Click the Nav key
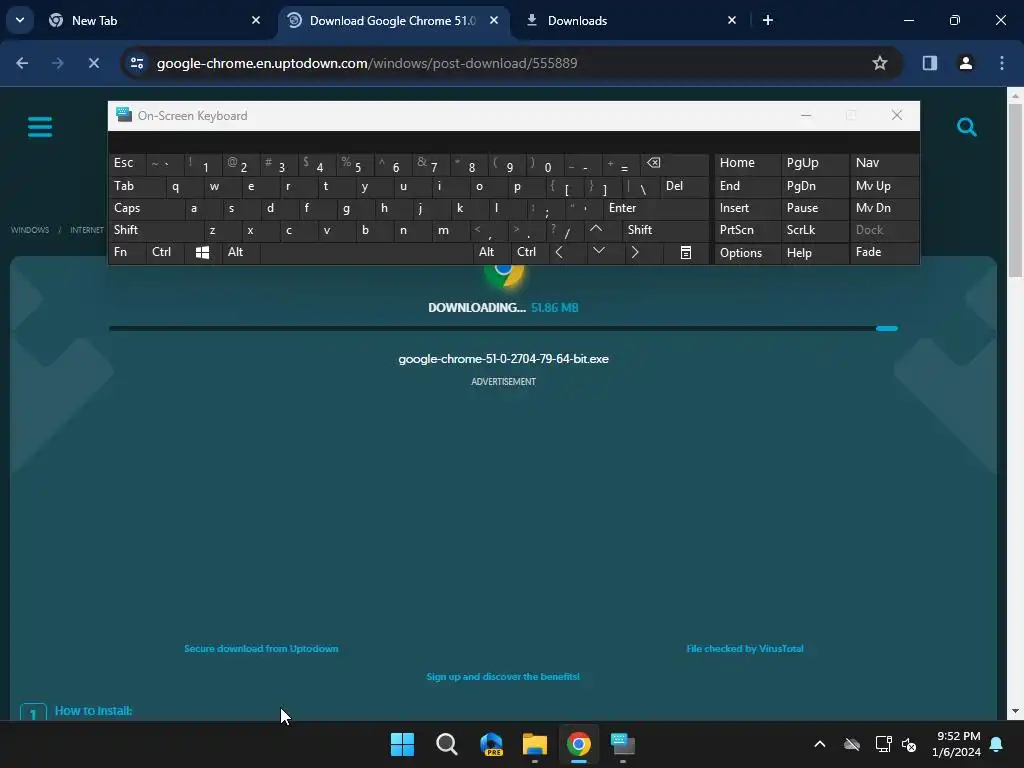This screenshot has height=768, width=1024. 884,163
